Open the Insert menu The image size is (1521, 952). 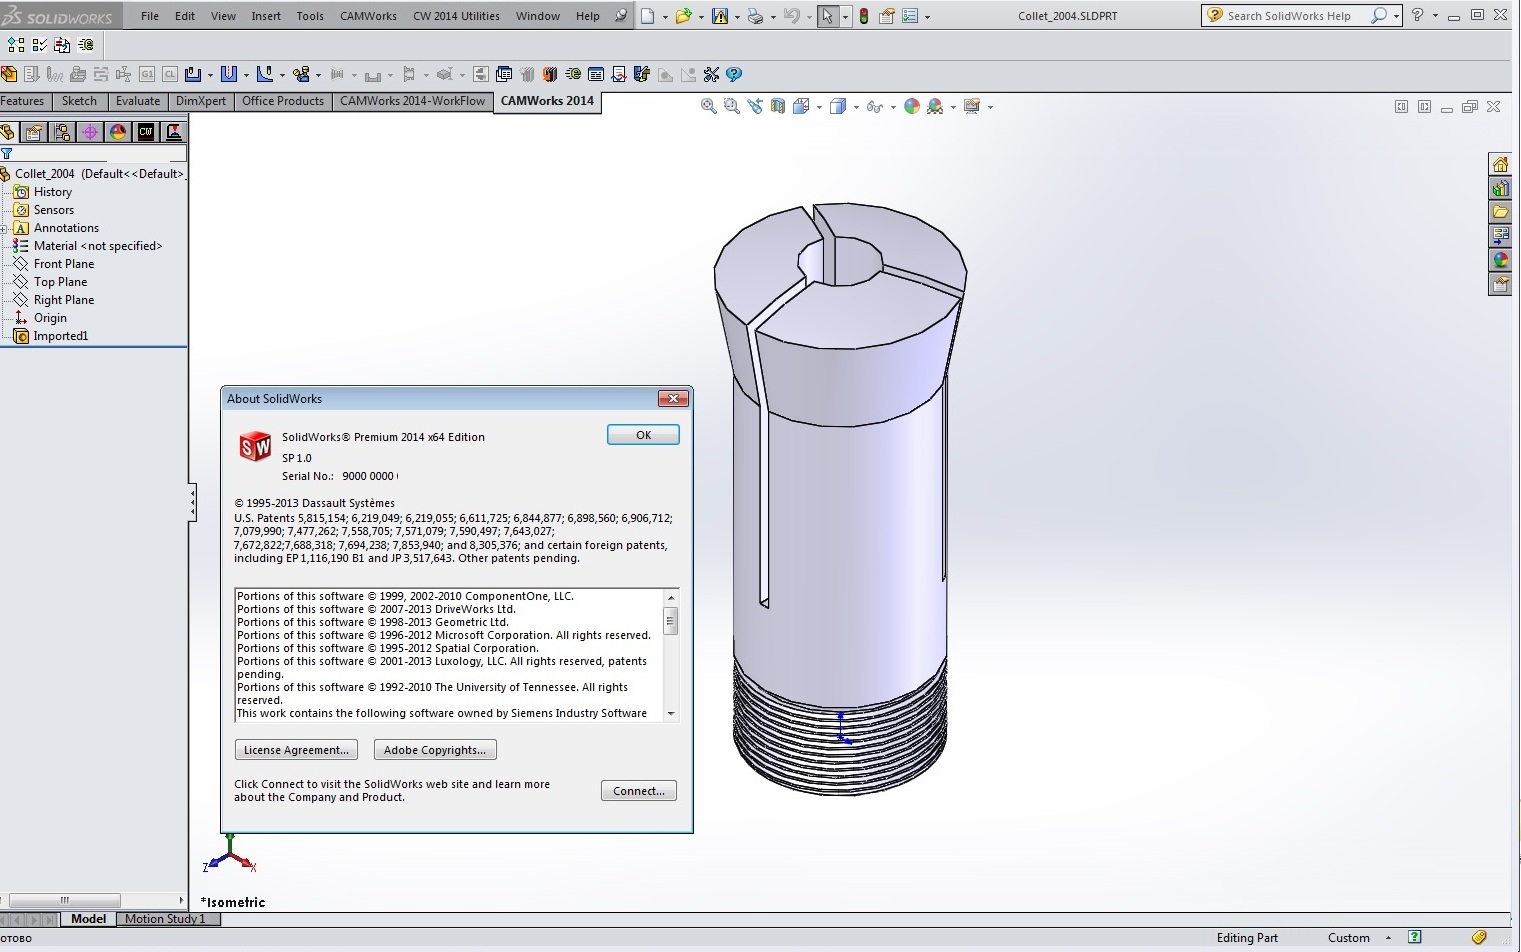tap(266, 16)
